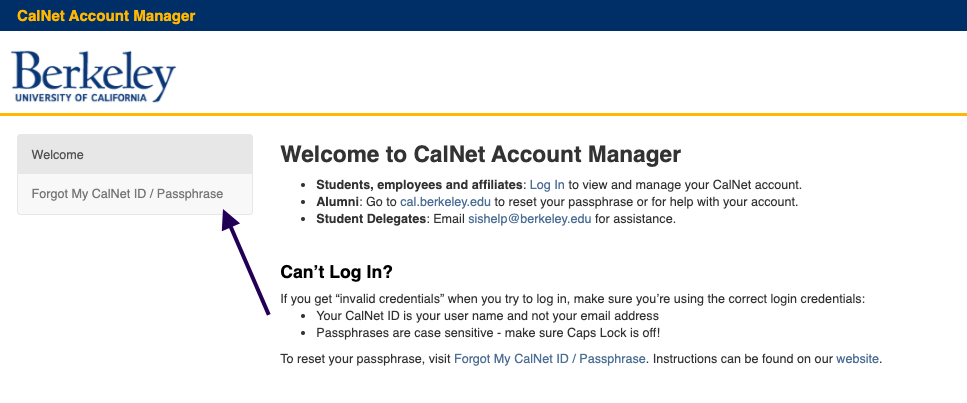Screen dimensions: 967x403
Task: Click the Caps Lock passphrase reminder bullet
Action: (488, 333)
